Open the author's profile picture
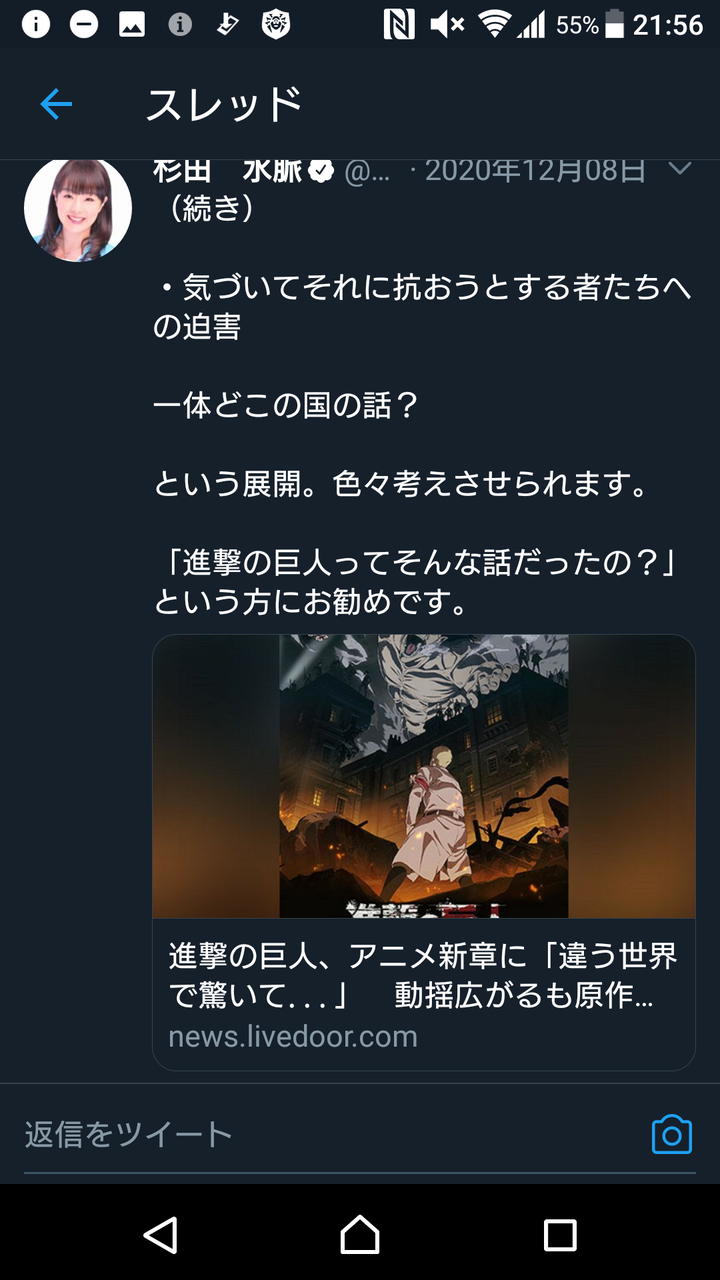Viewport: 720px width, 1280px height. (78, 209)
